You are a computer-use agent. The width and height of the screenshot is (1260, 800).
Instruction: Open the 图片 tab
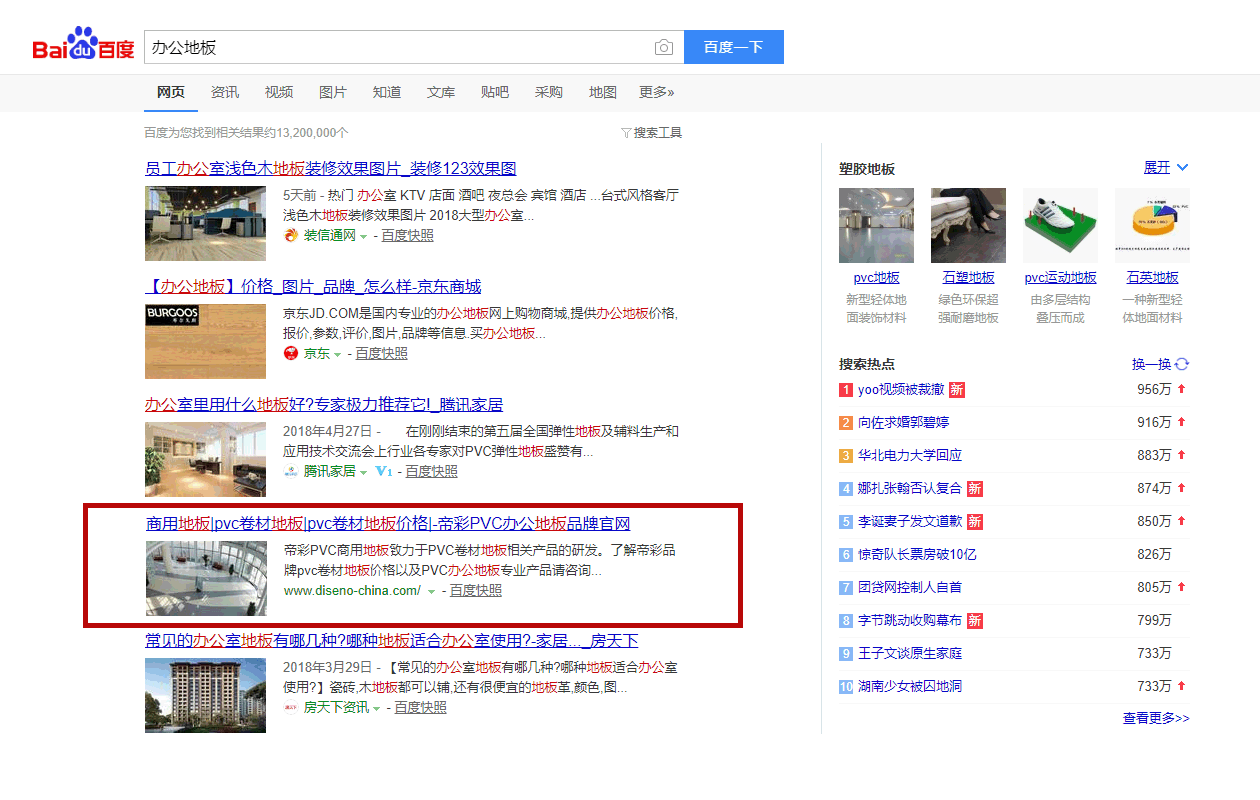tap(333, 92)
